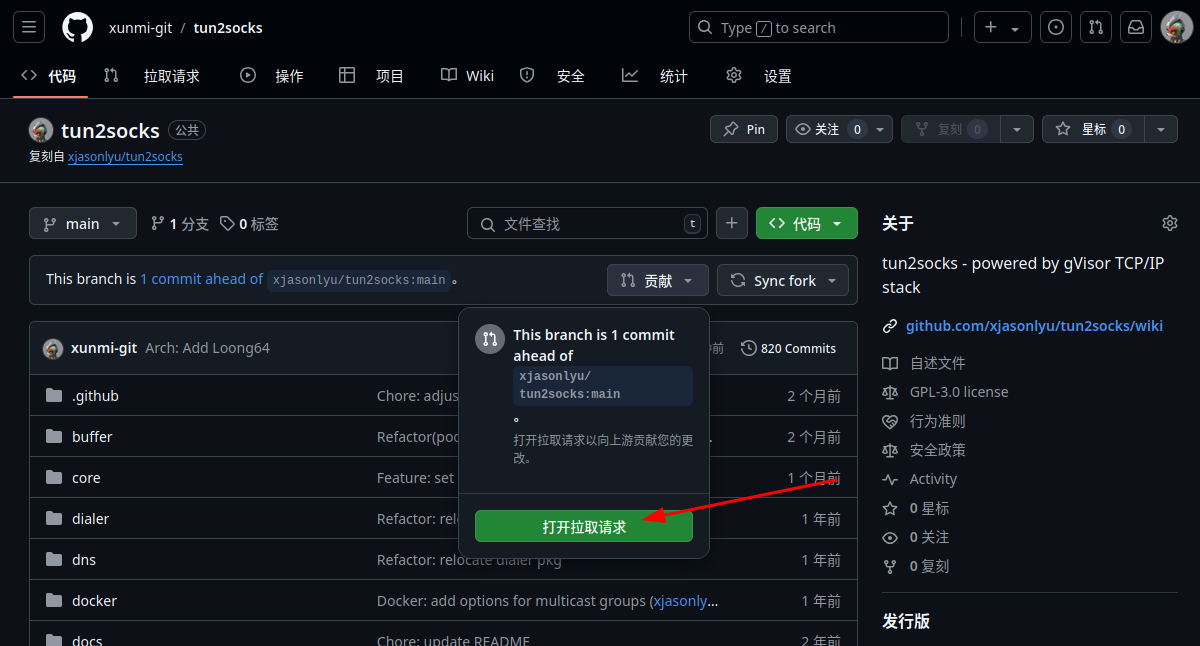Open the github.com/xjasonlyu/tun2socks/wiki link
The height and width of the screenshot is (646, 1200).
pos(1034,326)
